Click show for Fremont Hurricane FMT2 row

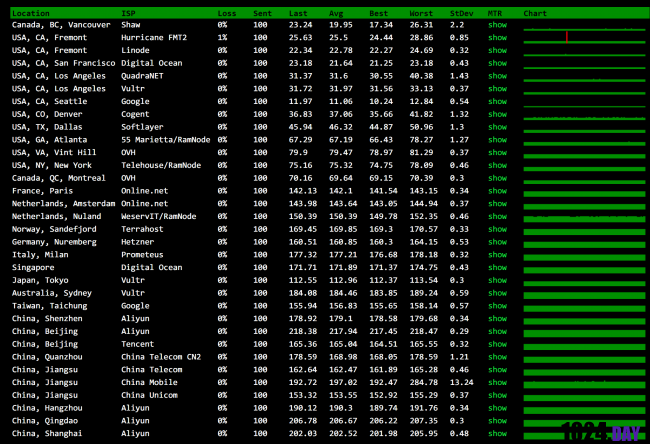[497, 38]
